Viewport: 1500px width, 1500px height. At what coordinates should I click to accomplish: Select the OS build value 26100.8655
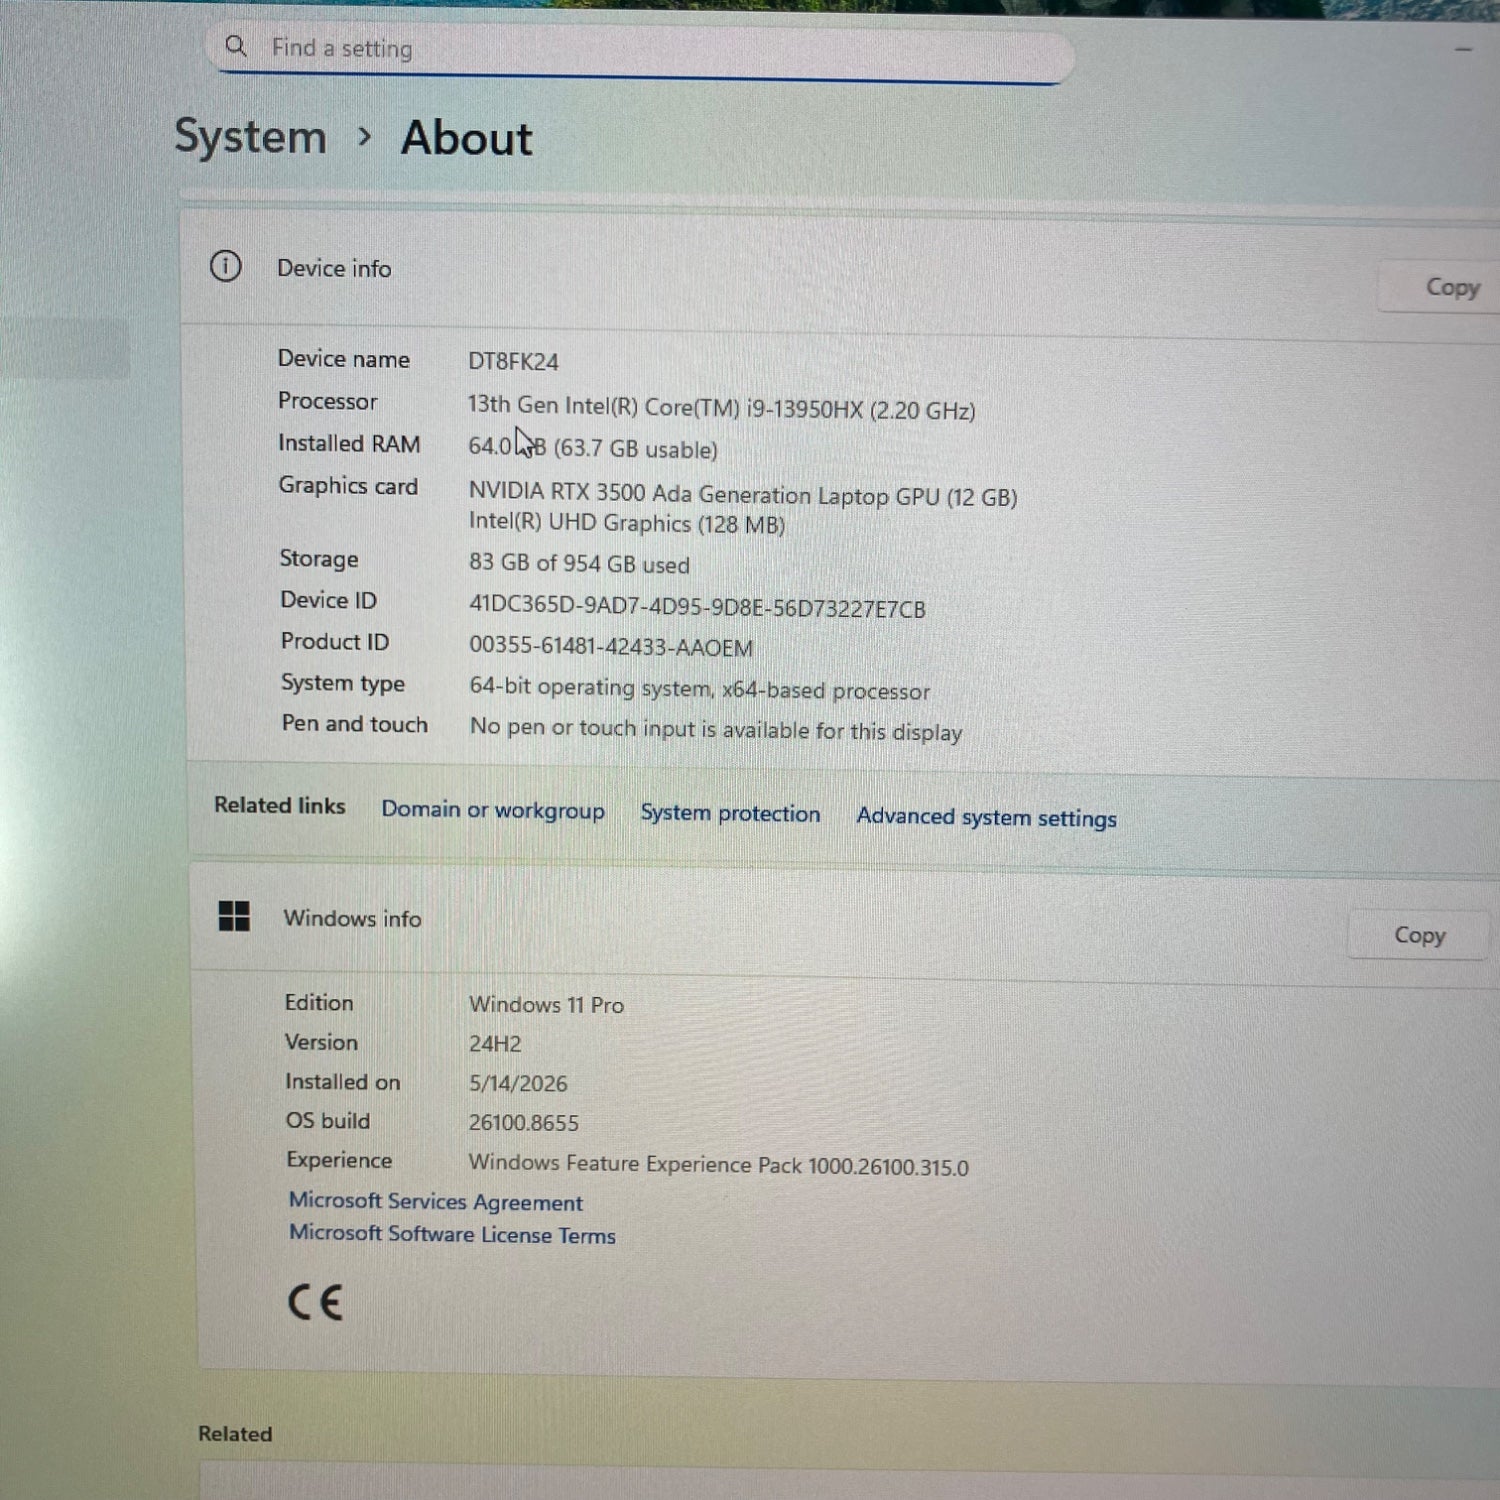click(x=523, y=1123)
